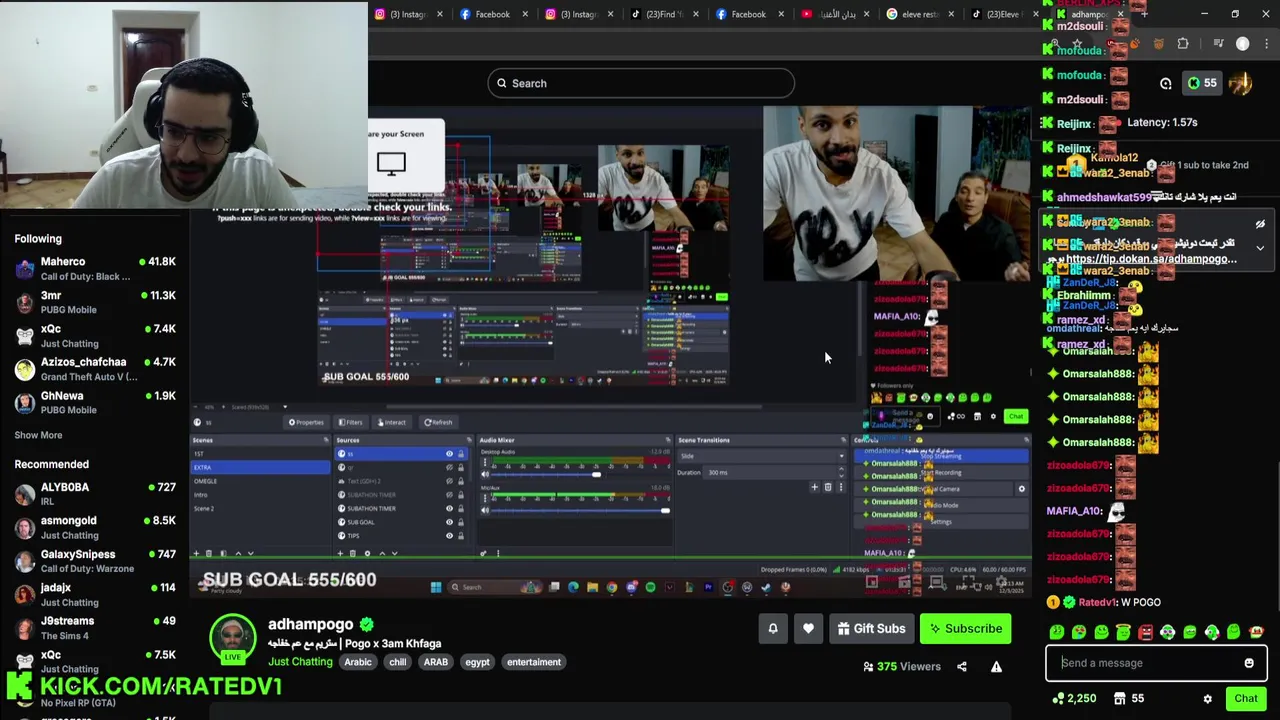Image resolution: width=1280 pixels, height=720 pixels.
Task: Click Refresh button in streamed OBS
Action: [438, 422]
